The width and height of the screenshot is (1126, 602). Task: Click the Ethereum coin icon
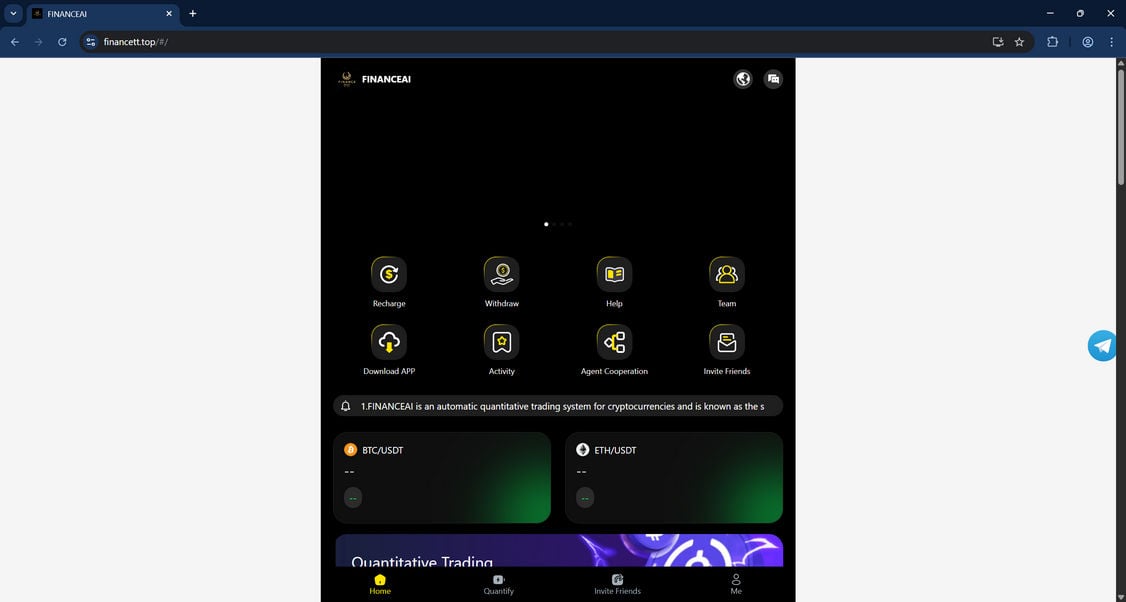(582, 450)
